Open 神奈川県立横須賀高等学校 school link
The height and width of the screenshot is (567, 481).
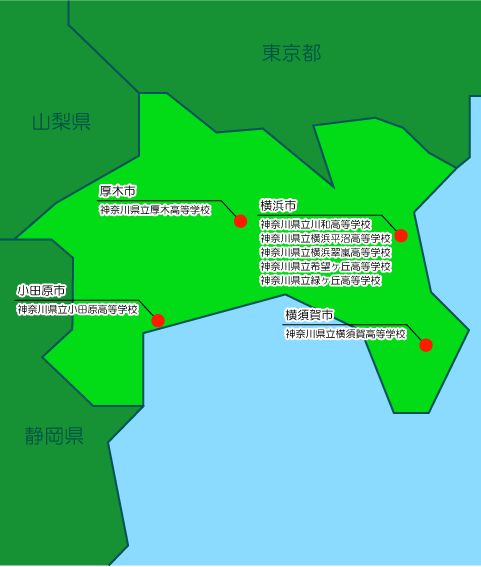[x=346, y=334]
